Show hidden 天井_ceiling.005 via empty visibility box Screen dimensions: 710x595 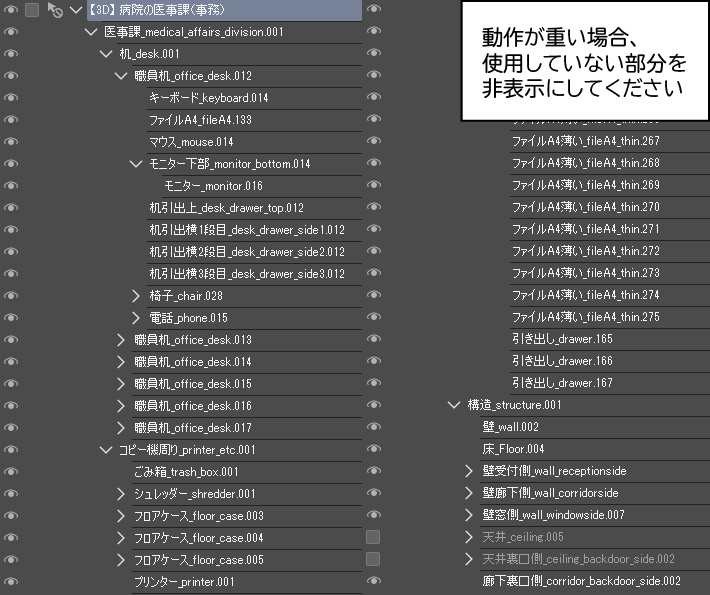click(373, 537)
